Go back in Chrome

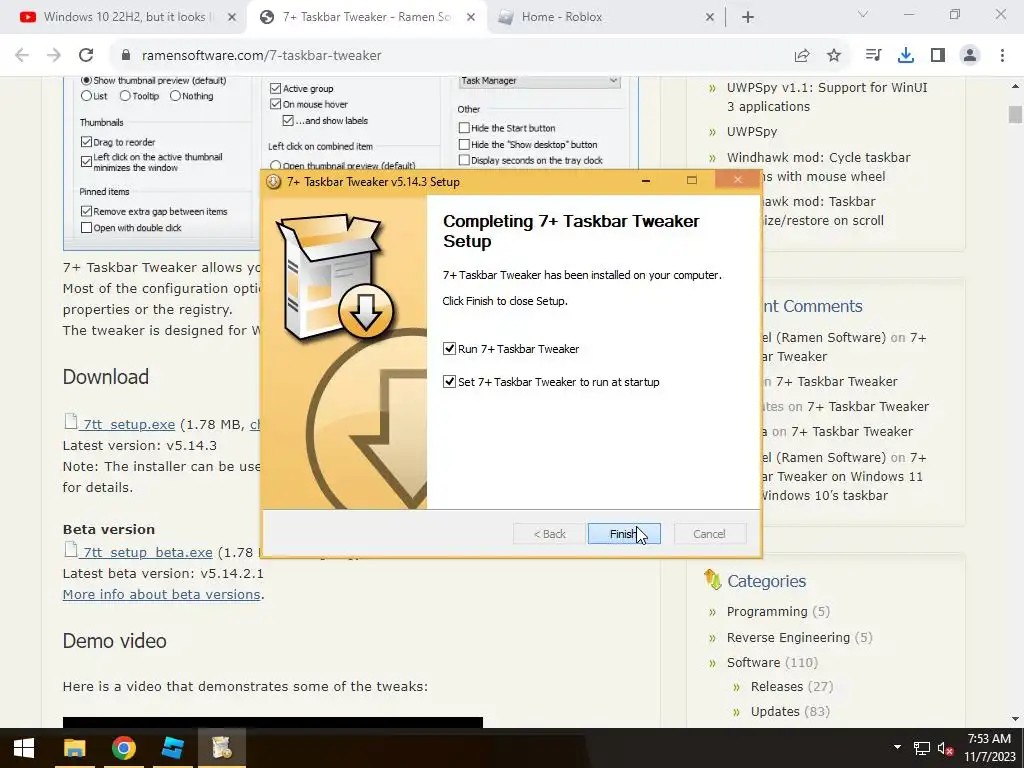(22, 55)
